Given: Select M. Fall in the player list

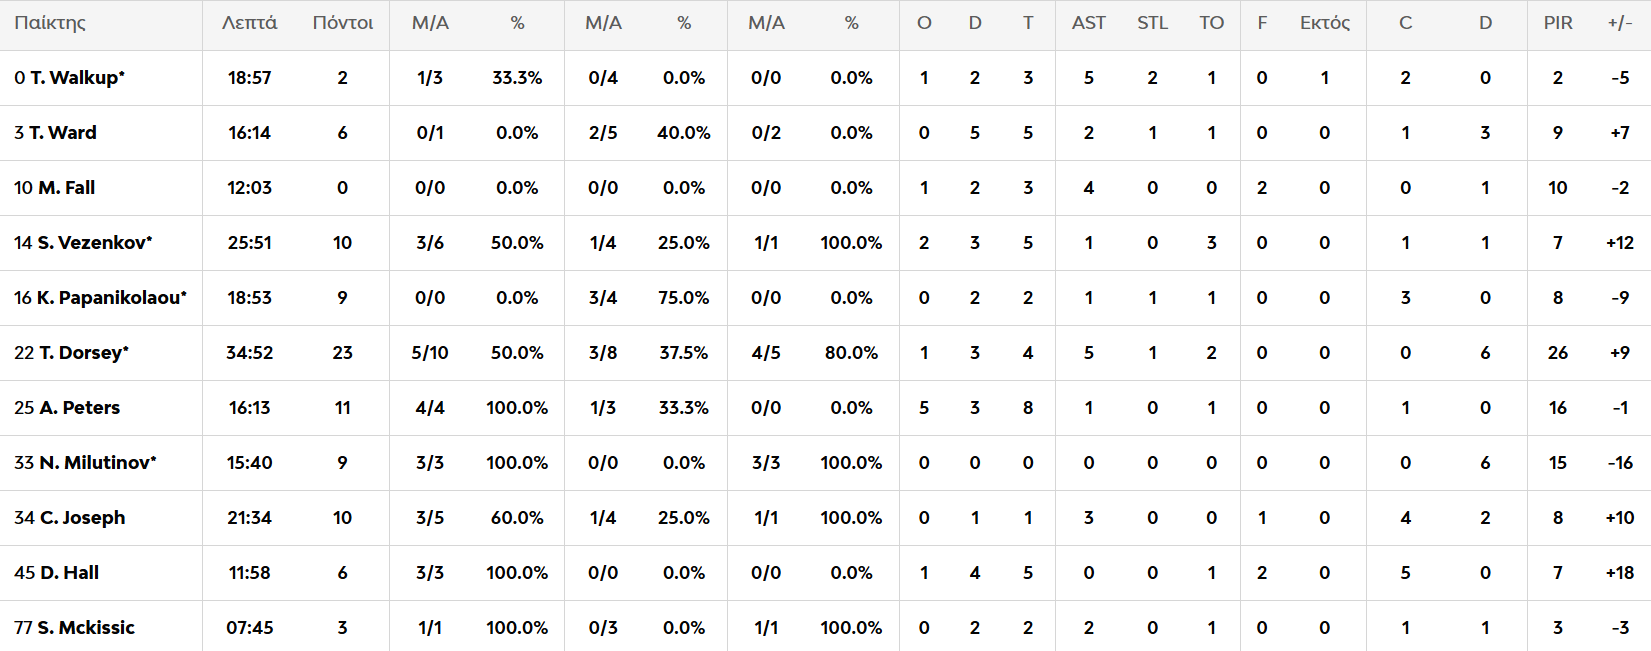Looking at the screenshot, I should 66,188.
